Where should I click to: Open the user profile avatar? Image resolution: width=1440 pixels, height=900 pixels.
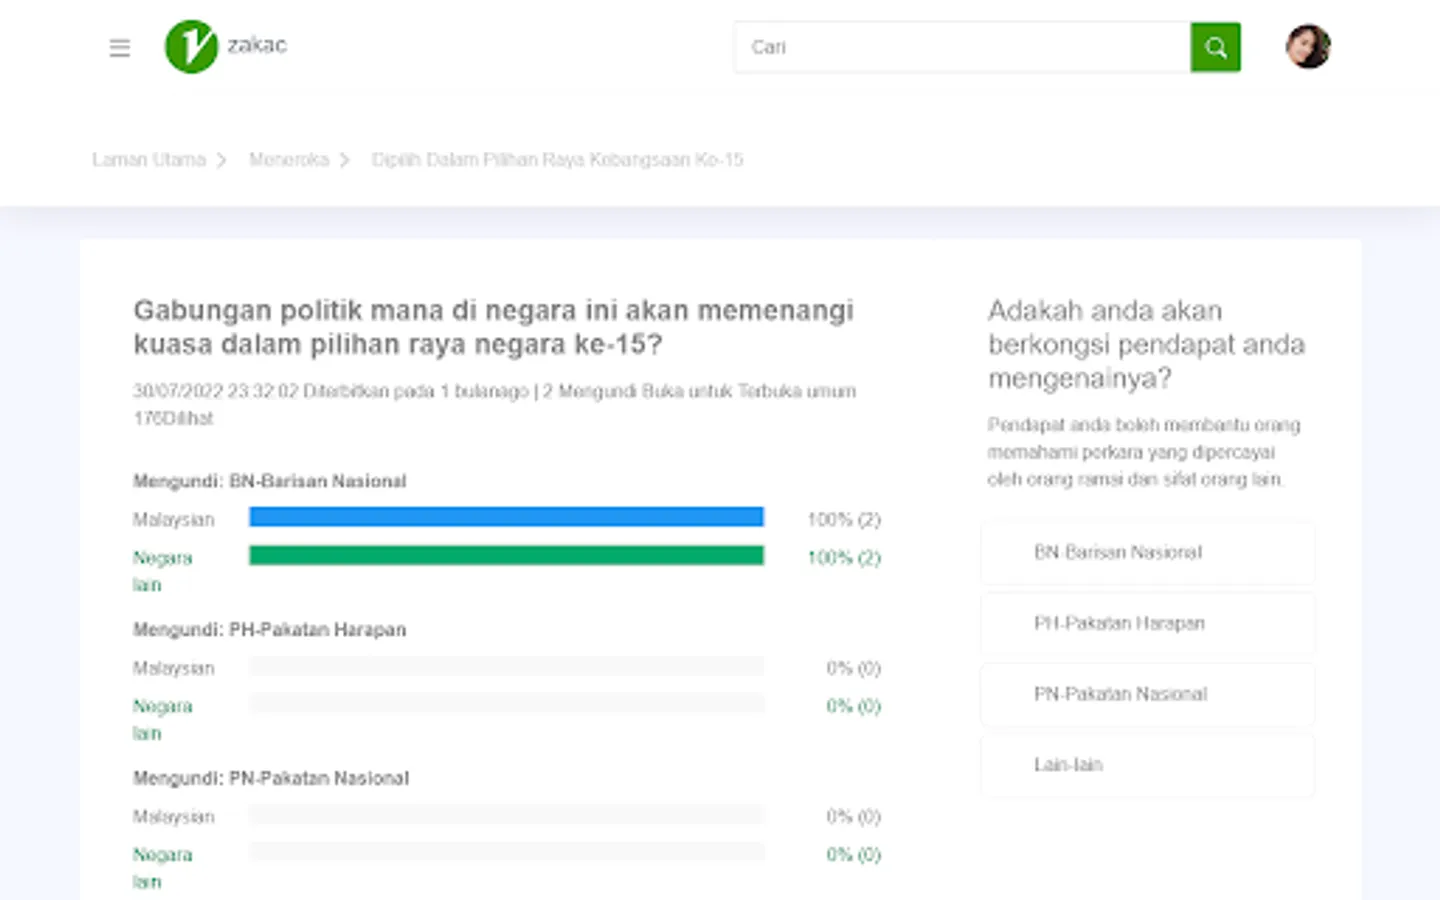[1308, 46]
